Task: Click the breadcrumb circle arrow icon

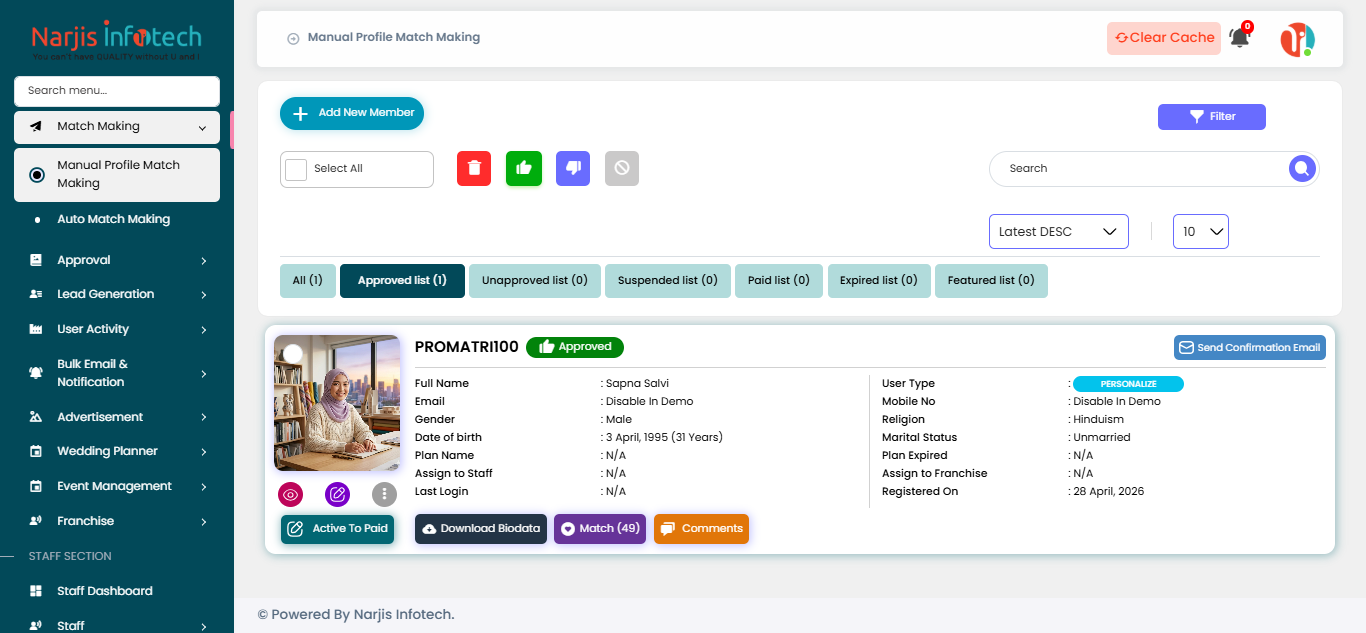Action: [x=293, y=39]
